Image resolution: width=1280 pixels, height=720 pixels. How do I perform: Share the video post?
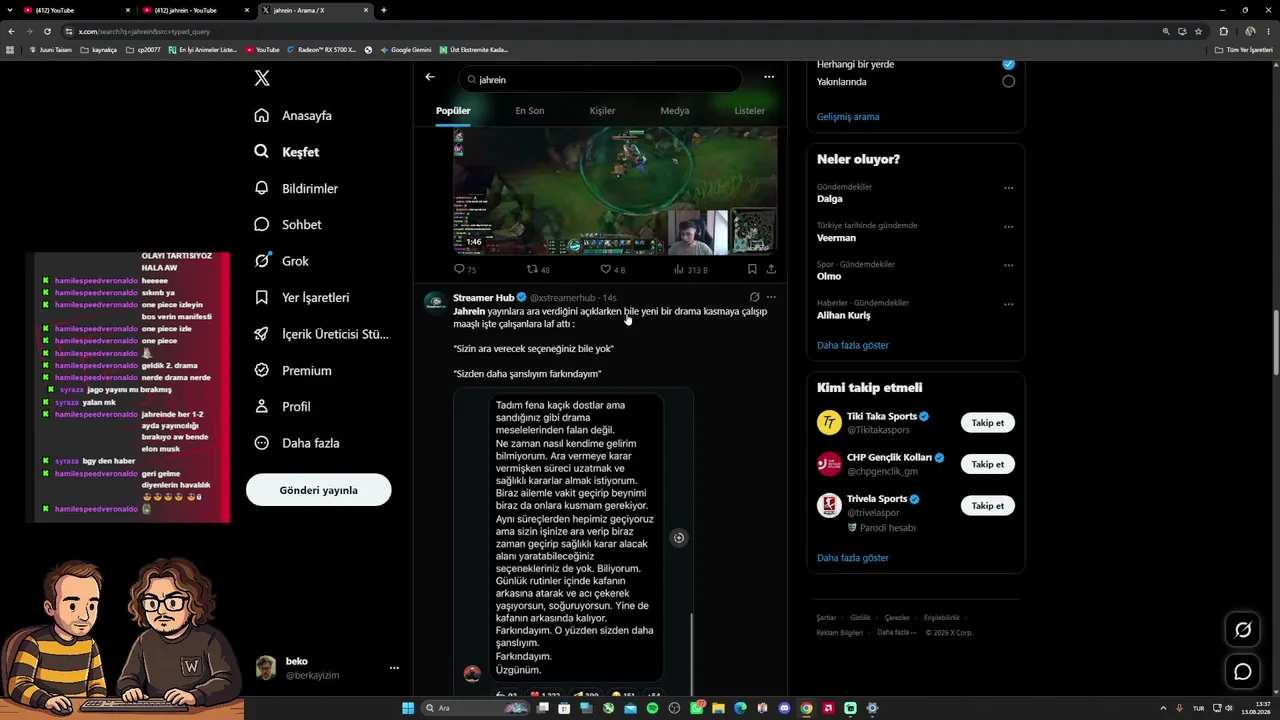[771, 269]
